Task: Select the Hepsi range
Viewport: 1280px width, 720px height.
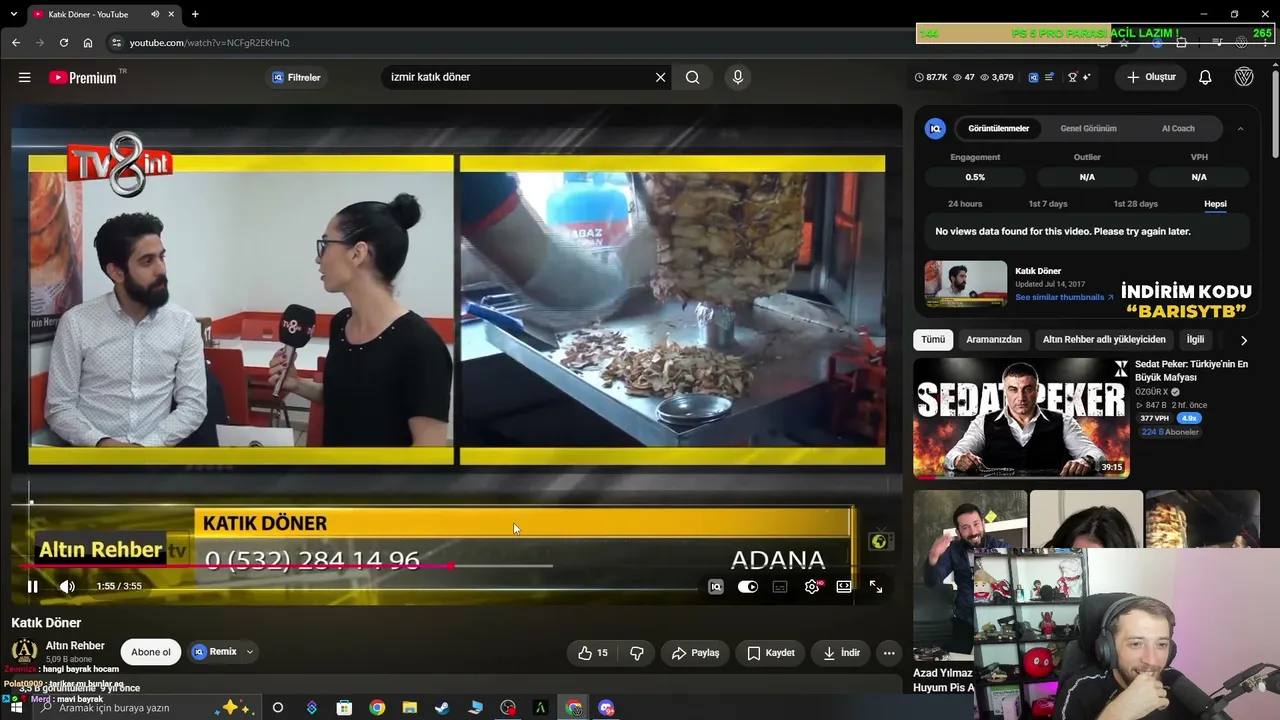Action: pos(1215,204)
